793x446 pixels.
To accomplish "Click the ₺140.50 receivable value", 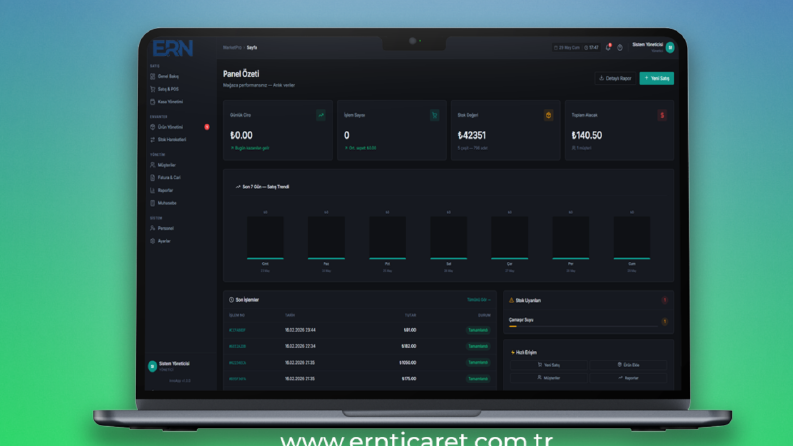I will (x=587, y=136).
